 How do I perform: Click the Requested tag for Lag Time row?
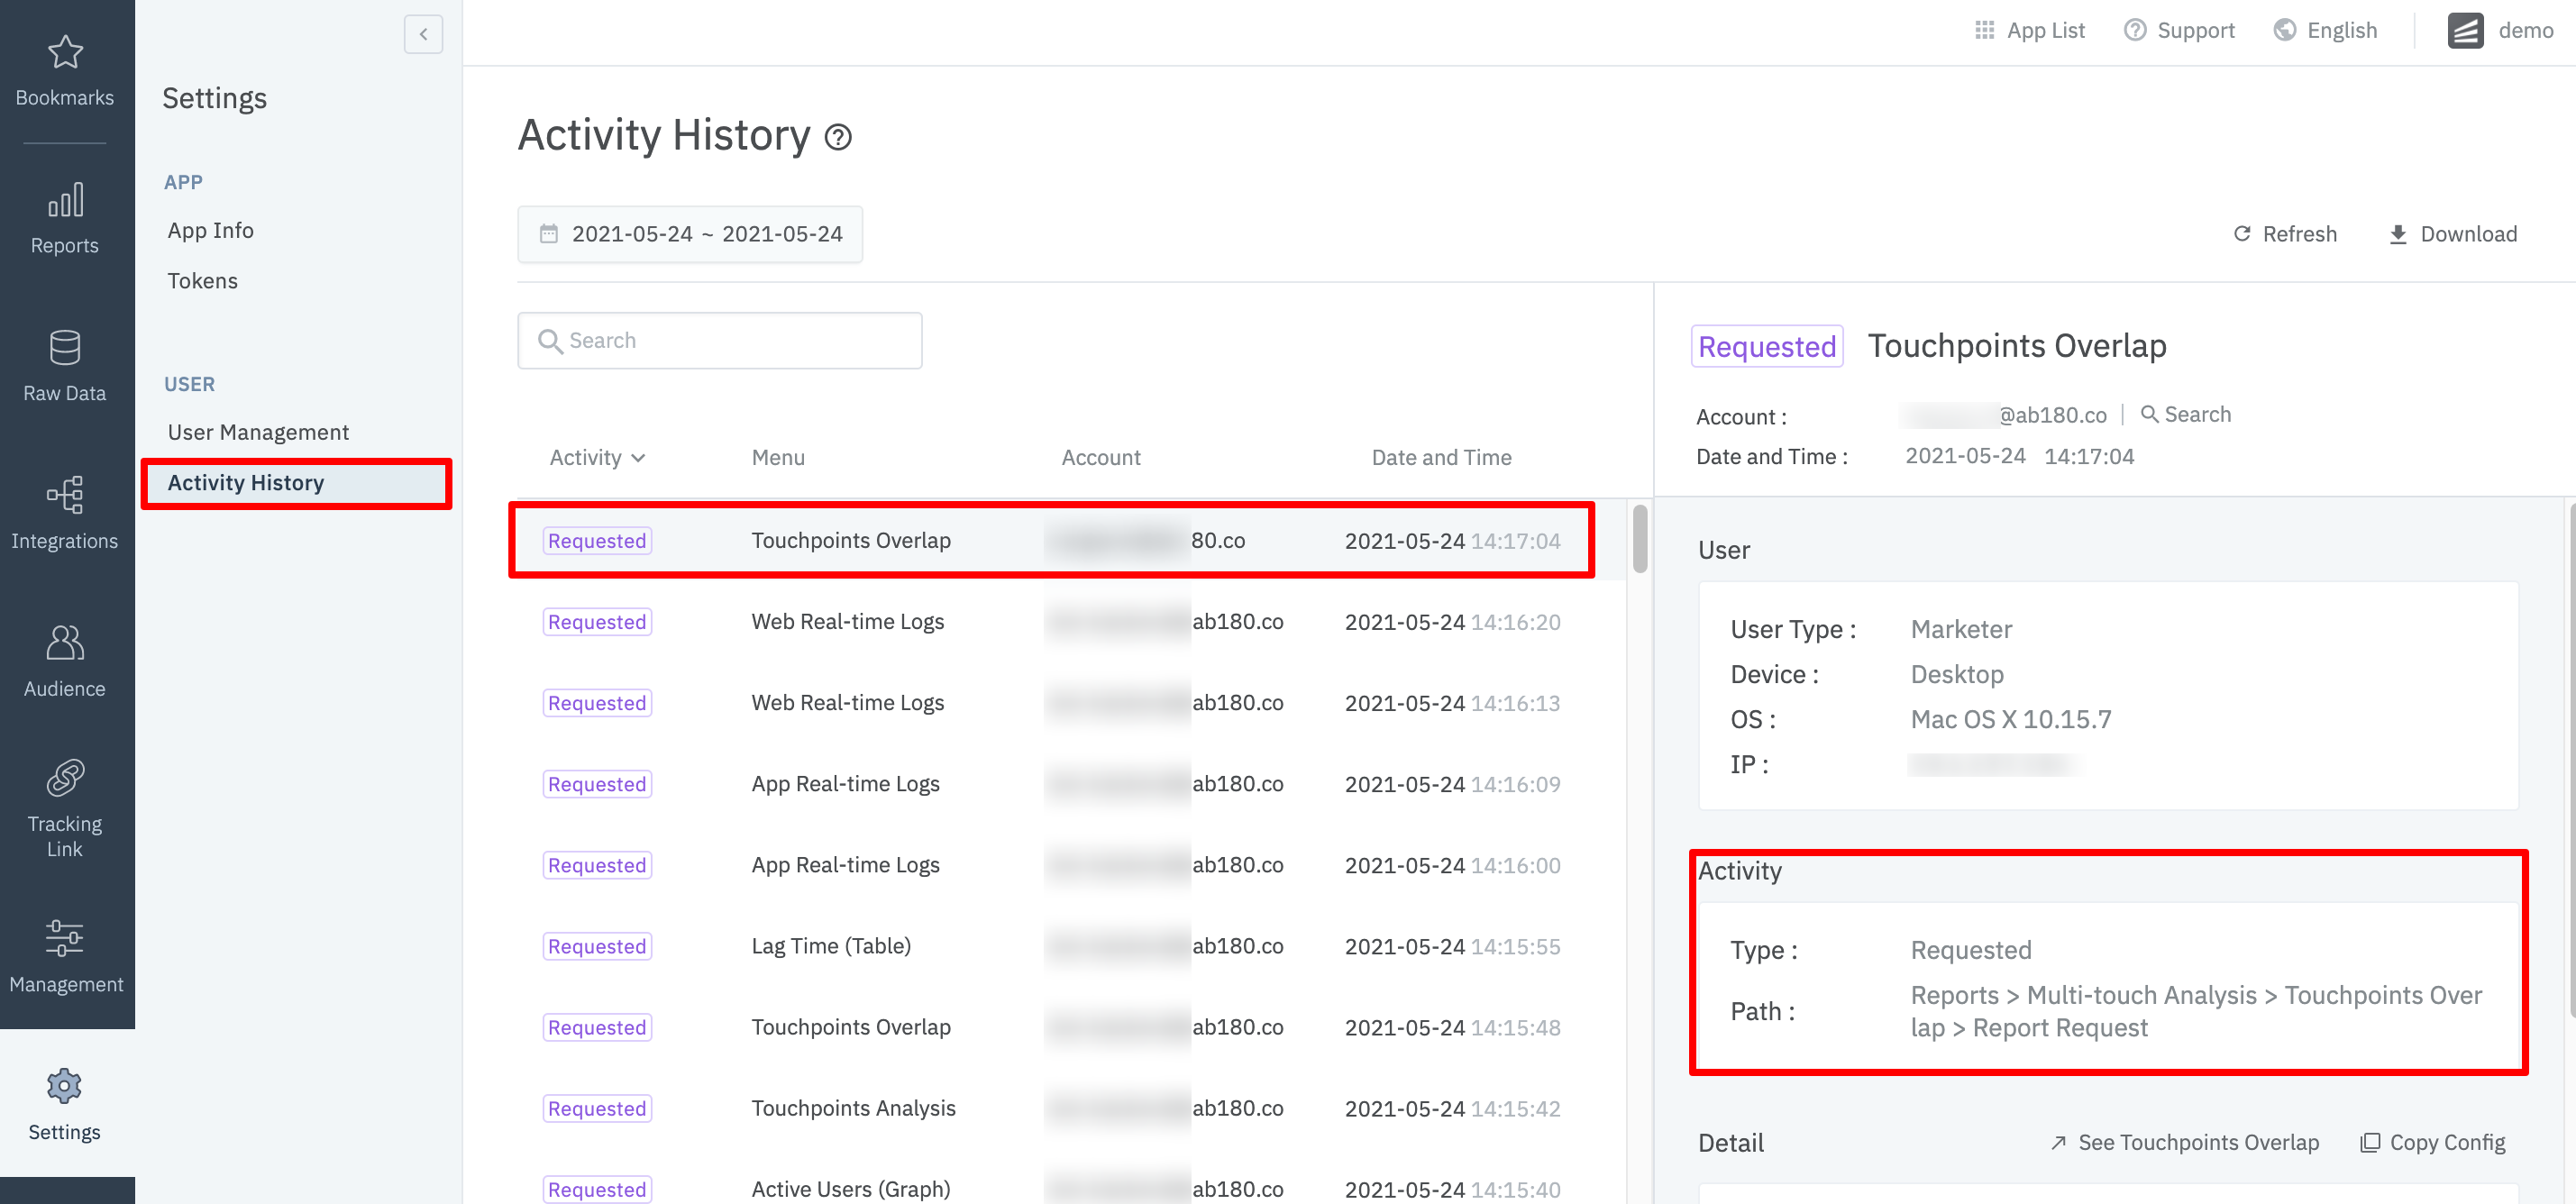tap(597, 947)
